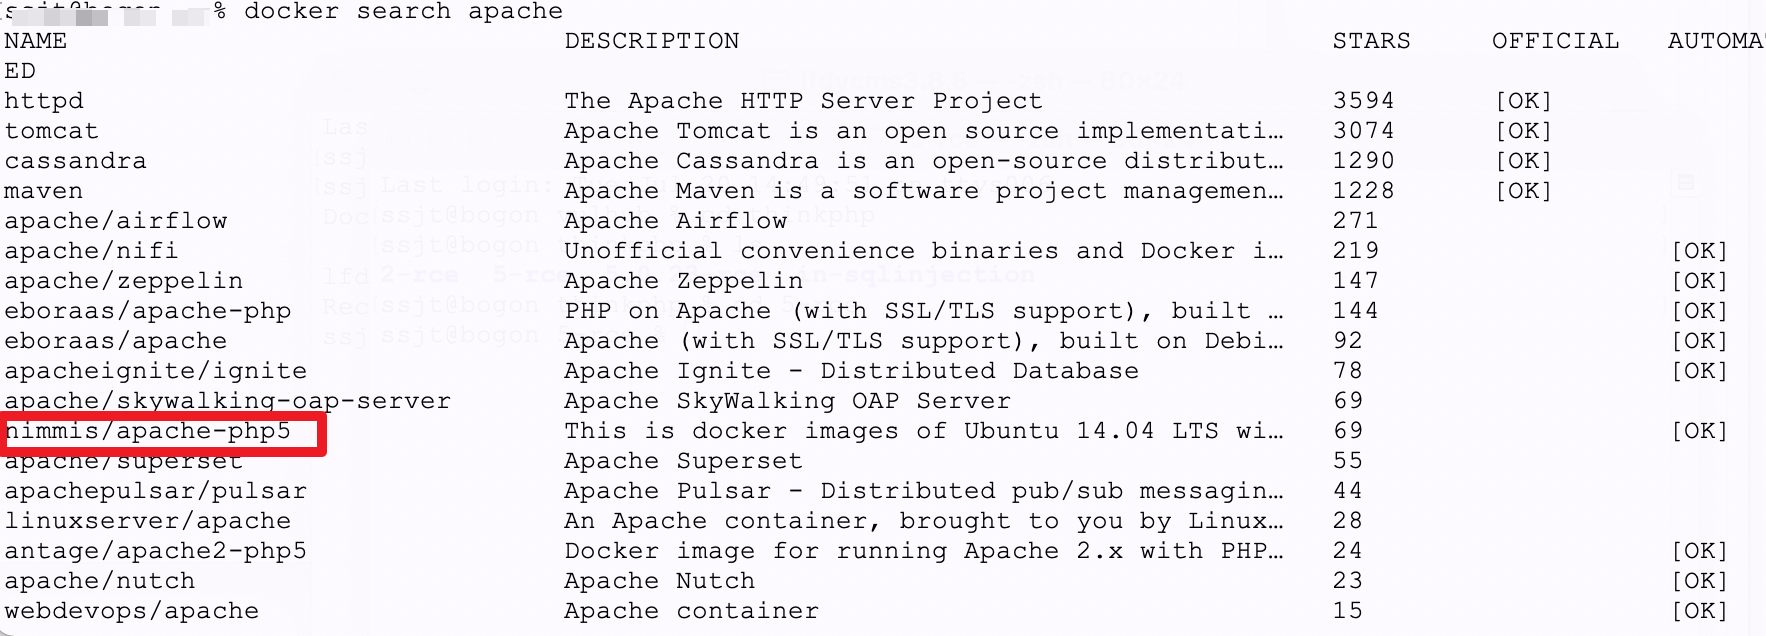1766x636 pixels.
Task: Click the STARS column header
Action: [1372, 41]
